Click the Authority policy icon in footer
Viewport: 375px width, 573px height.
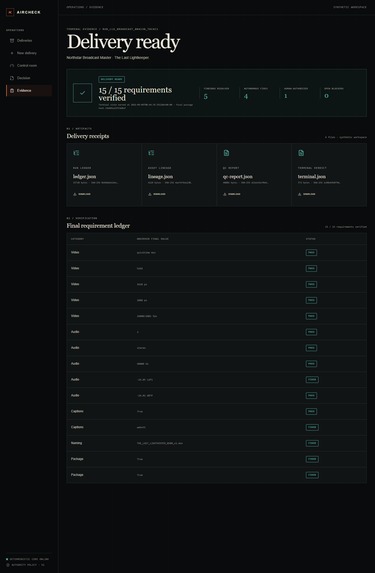[x=8, y=565]
